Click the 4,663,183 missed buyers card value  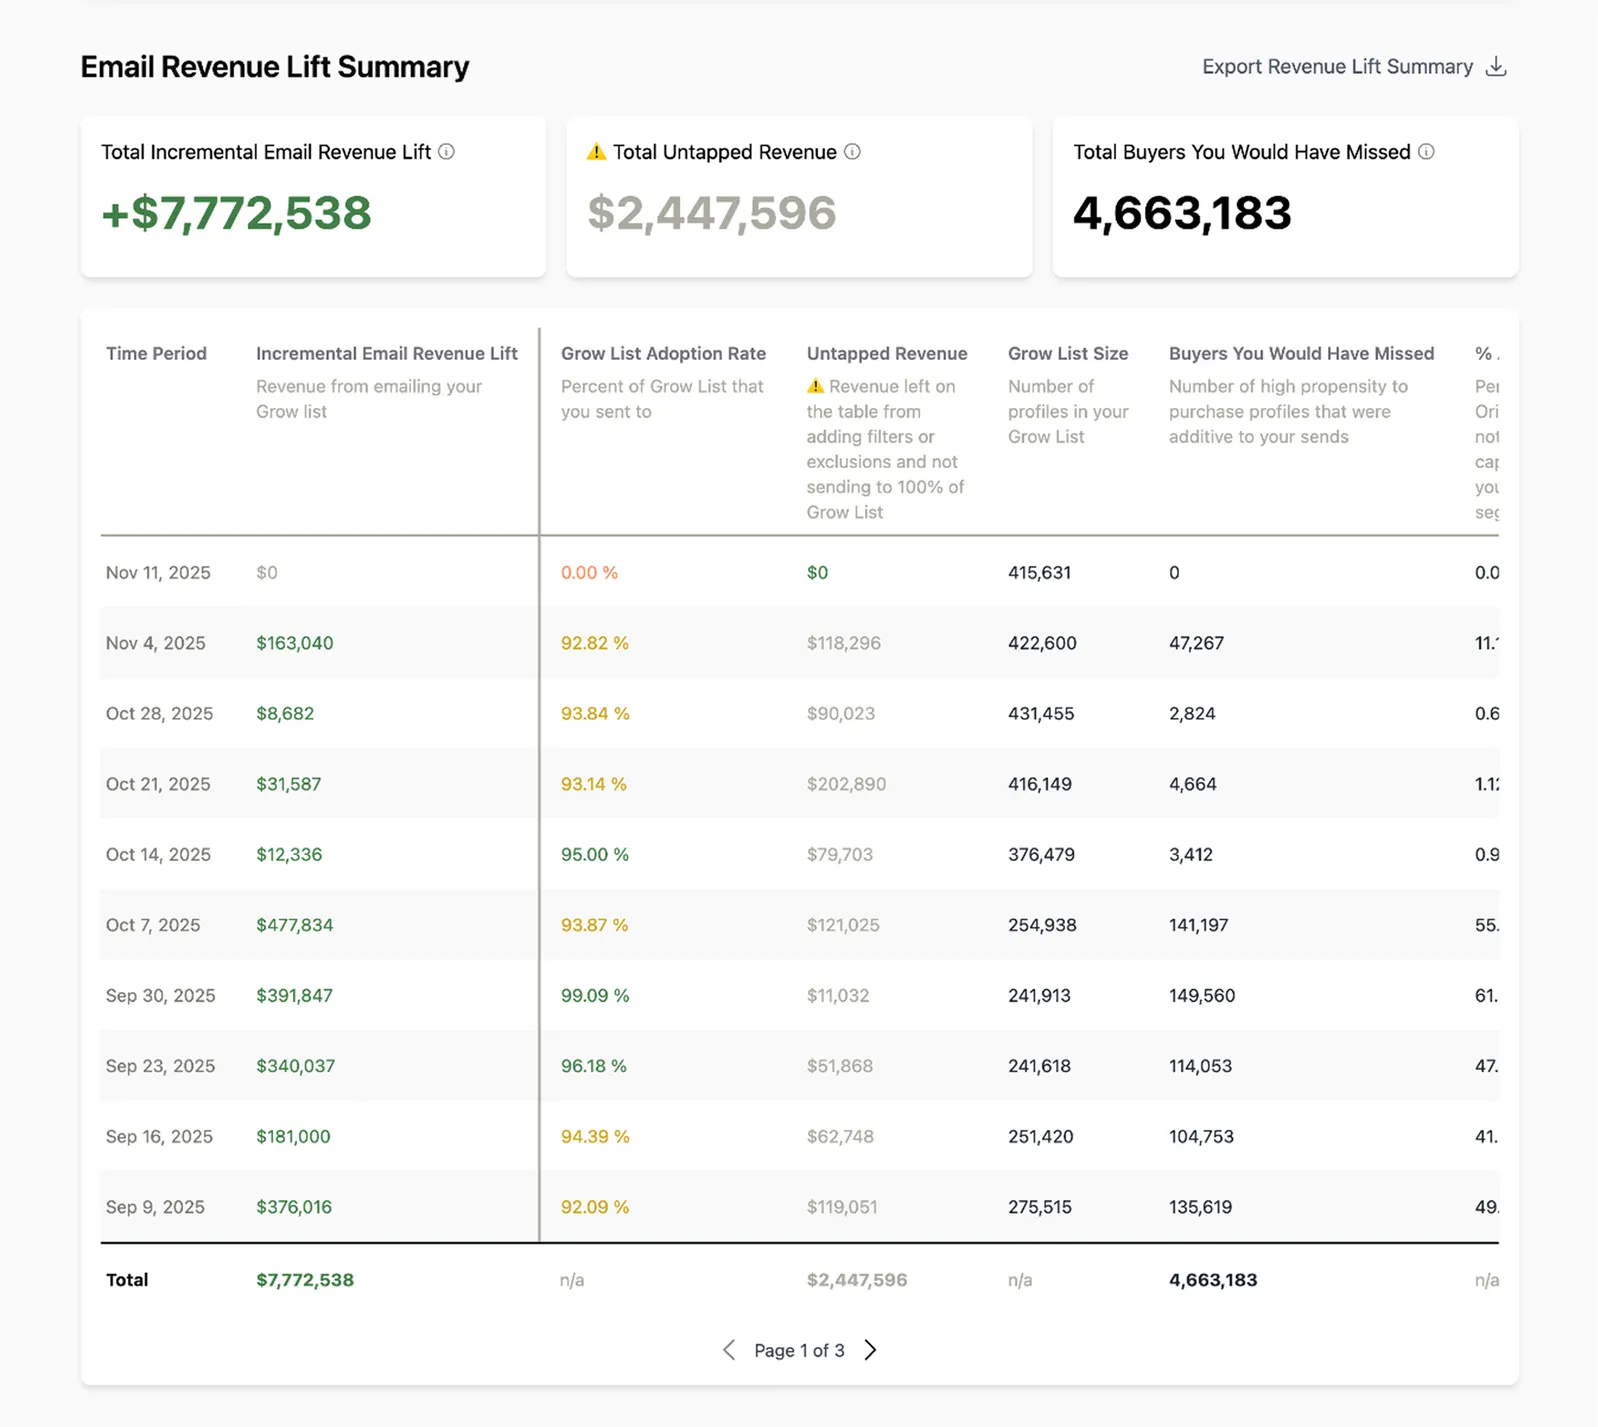(x=1182, y=213)
